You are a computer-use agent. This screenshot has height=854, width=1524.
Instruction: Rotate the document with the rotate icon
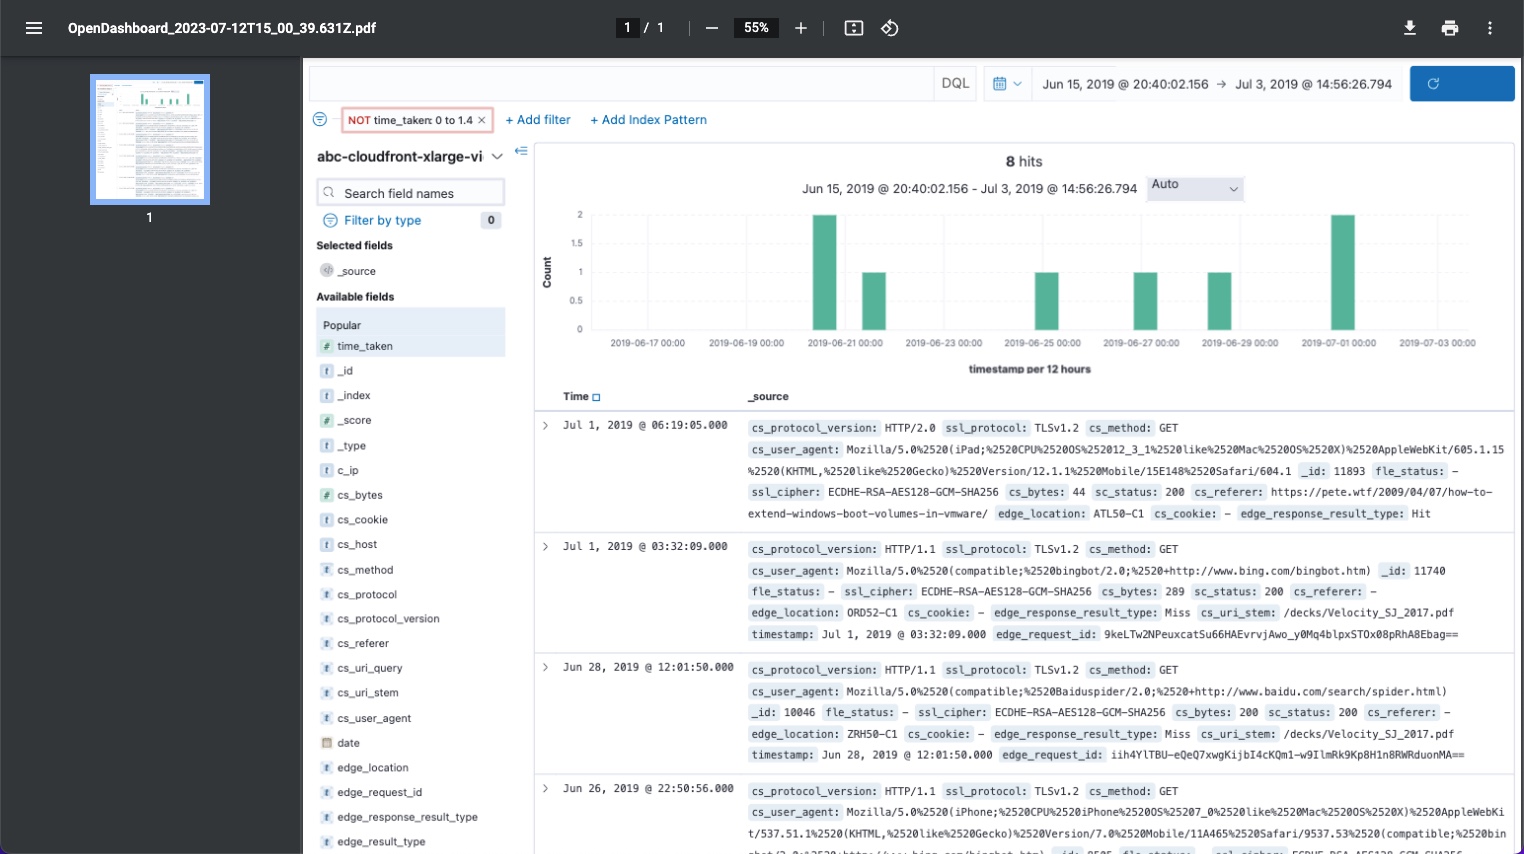tap(890, 28)
